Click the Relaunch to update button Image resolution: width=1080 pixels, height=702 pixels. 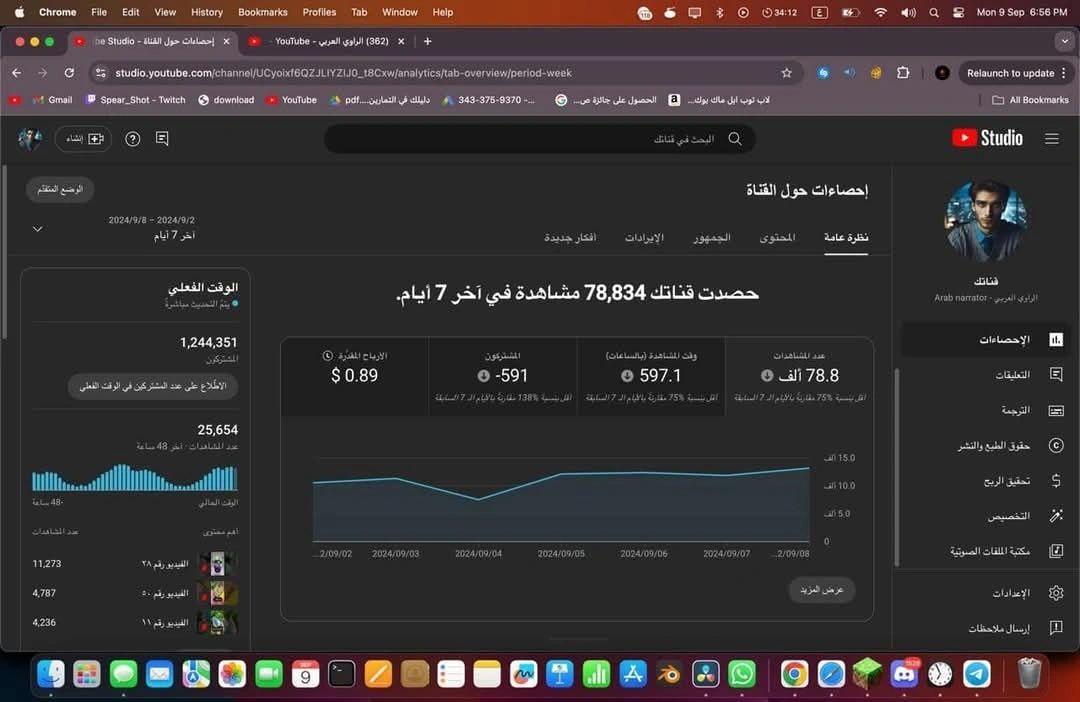tap(1010, 73)
